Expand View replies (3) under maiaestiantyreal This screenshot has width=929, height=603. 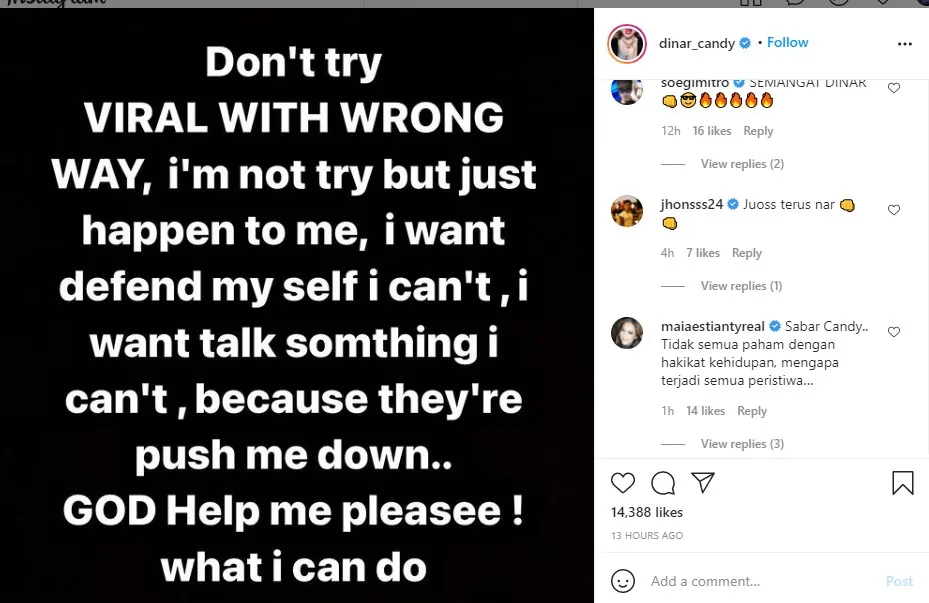[742, 444]
